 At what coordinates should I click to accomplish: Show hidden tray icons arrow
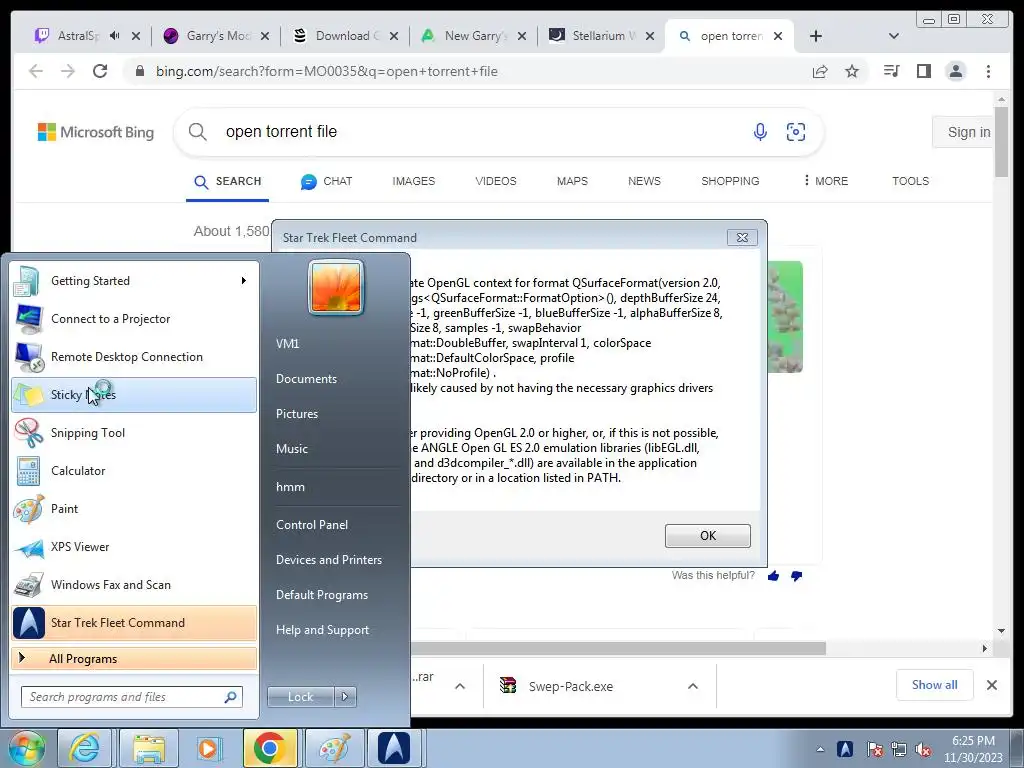click(820, 749)
